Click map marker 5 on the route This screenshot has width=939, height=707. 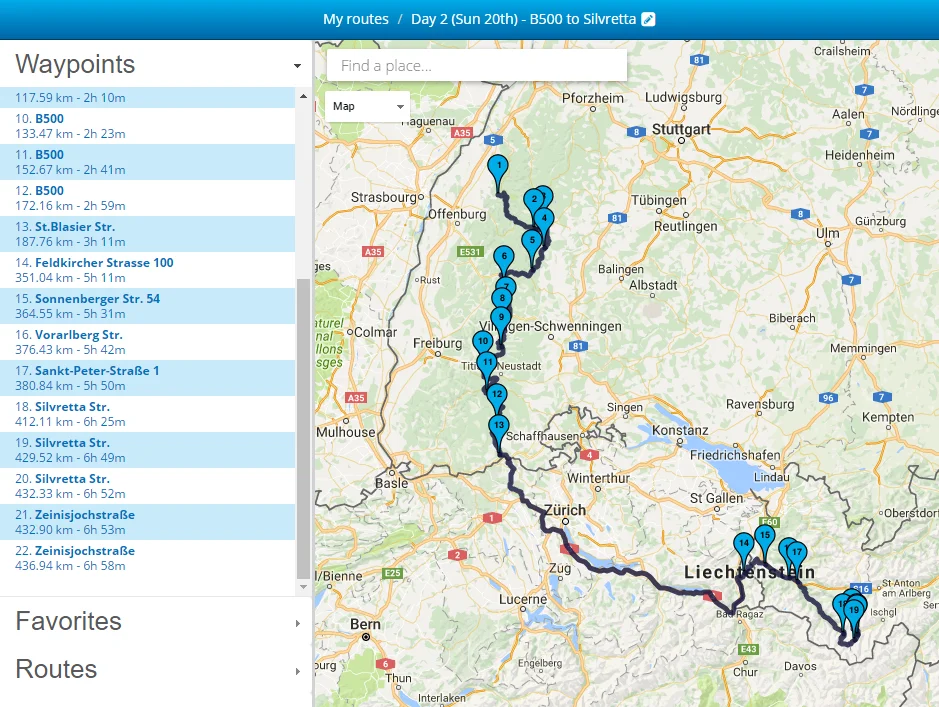click(532, 242)
